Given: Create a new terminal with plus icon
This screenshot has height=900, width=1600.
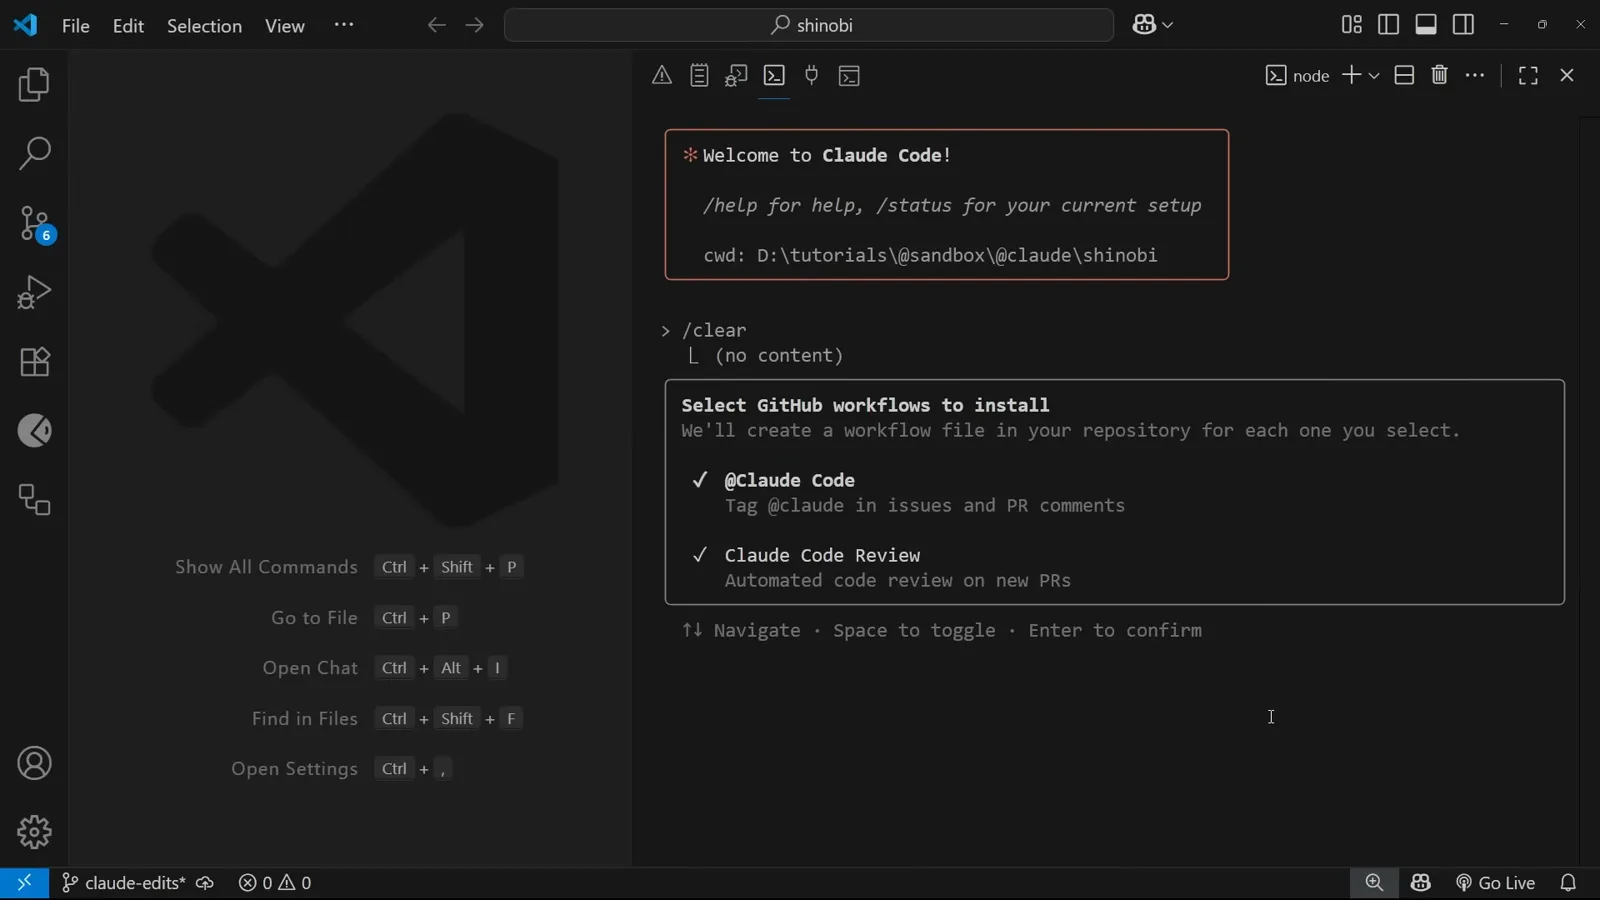Looking at the screenshot, I should [1351, 75].
